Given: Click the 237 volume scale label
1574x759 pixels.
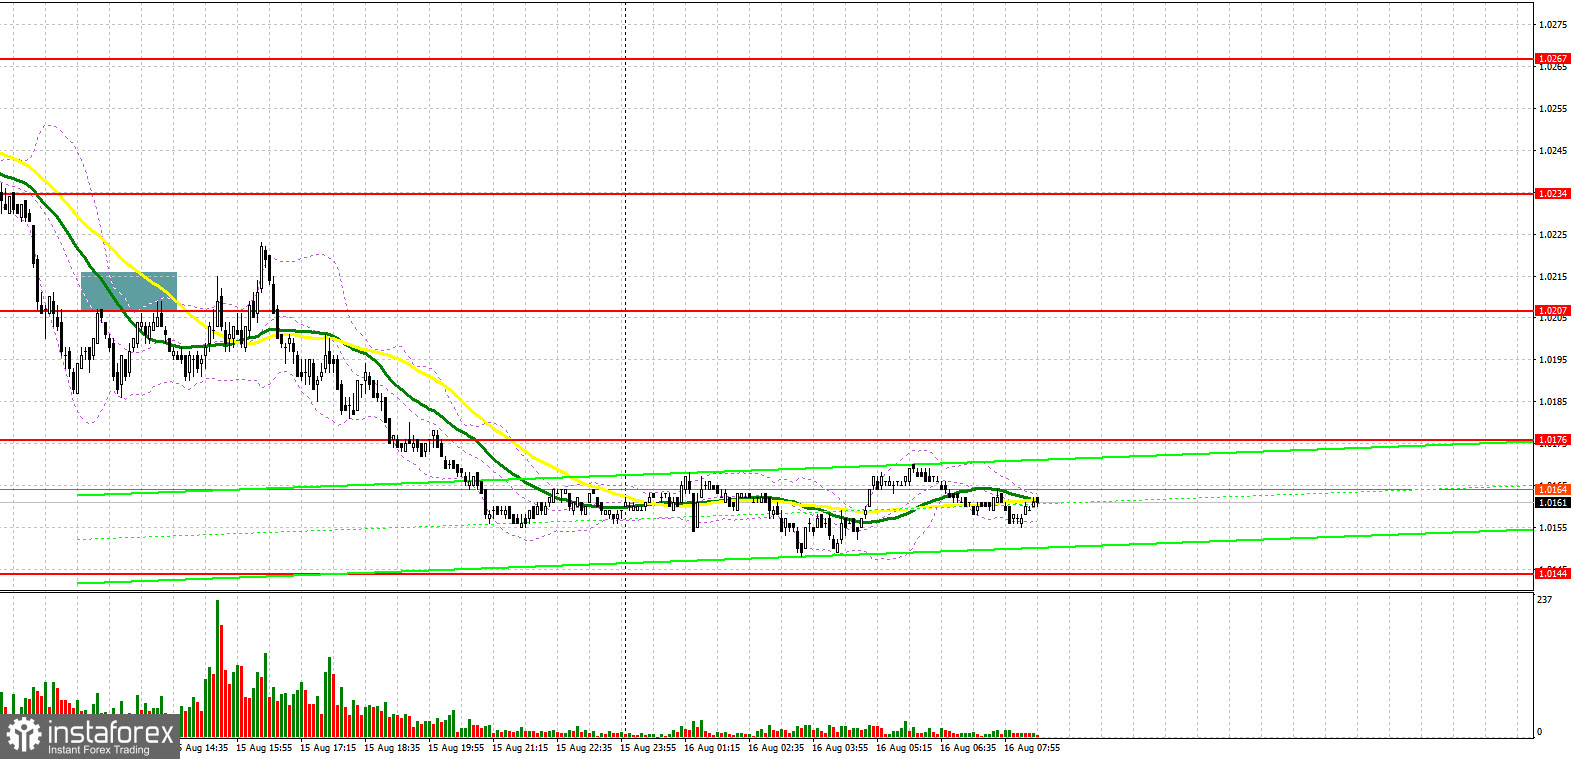Looking at the screenshot, I should click(1545, 600).
